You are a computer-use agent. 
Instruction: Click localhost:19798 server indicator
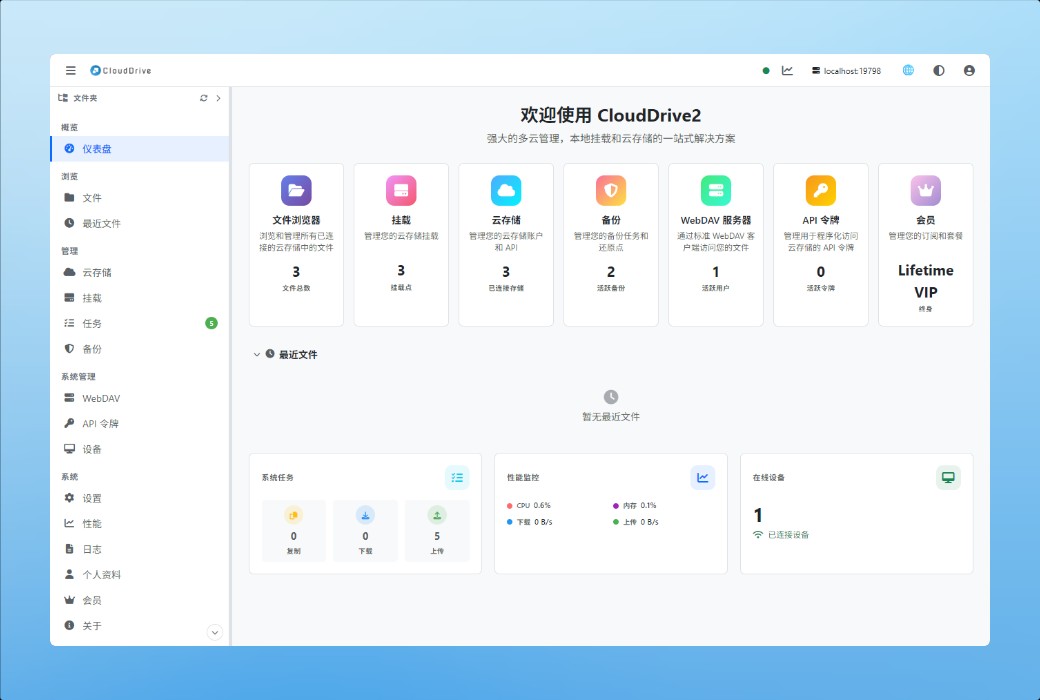coord(846,70)
